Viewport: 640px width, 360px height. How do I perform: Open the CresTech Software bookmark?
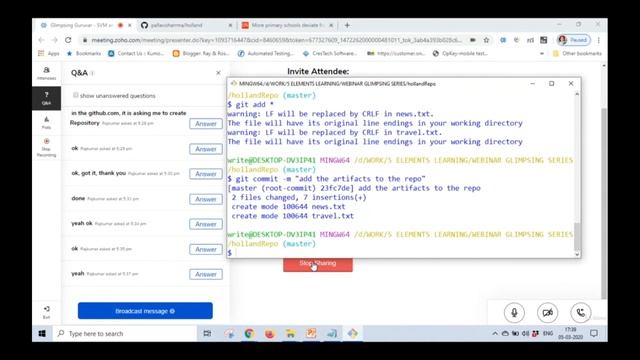330,53
